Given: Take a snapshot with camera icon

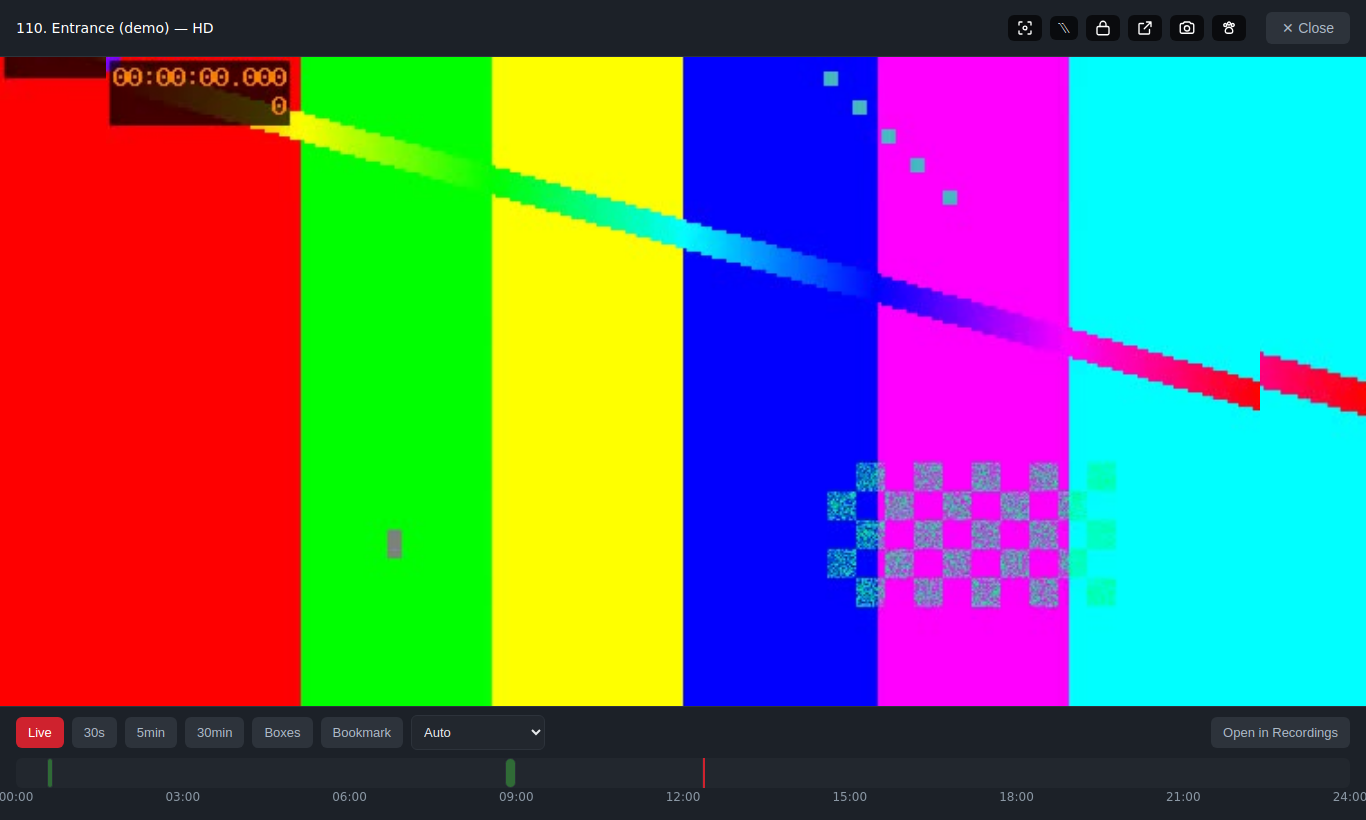Looking at the screenshot, I should tap(1187, 28).
